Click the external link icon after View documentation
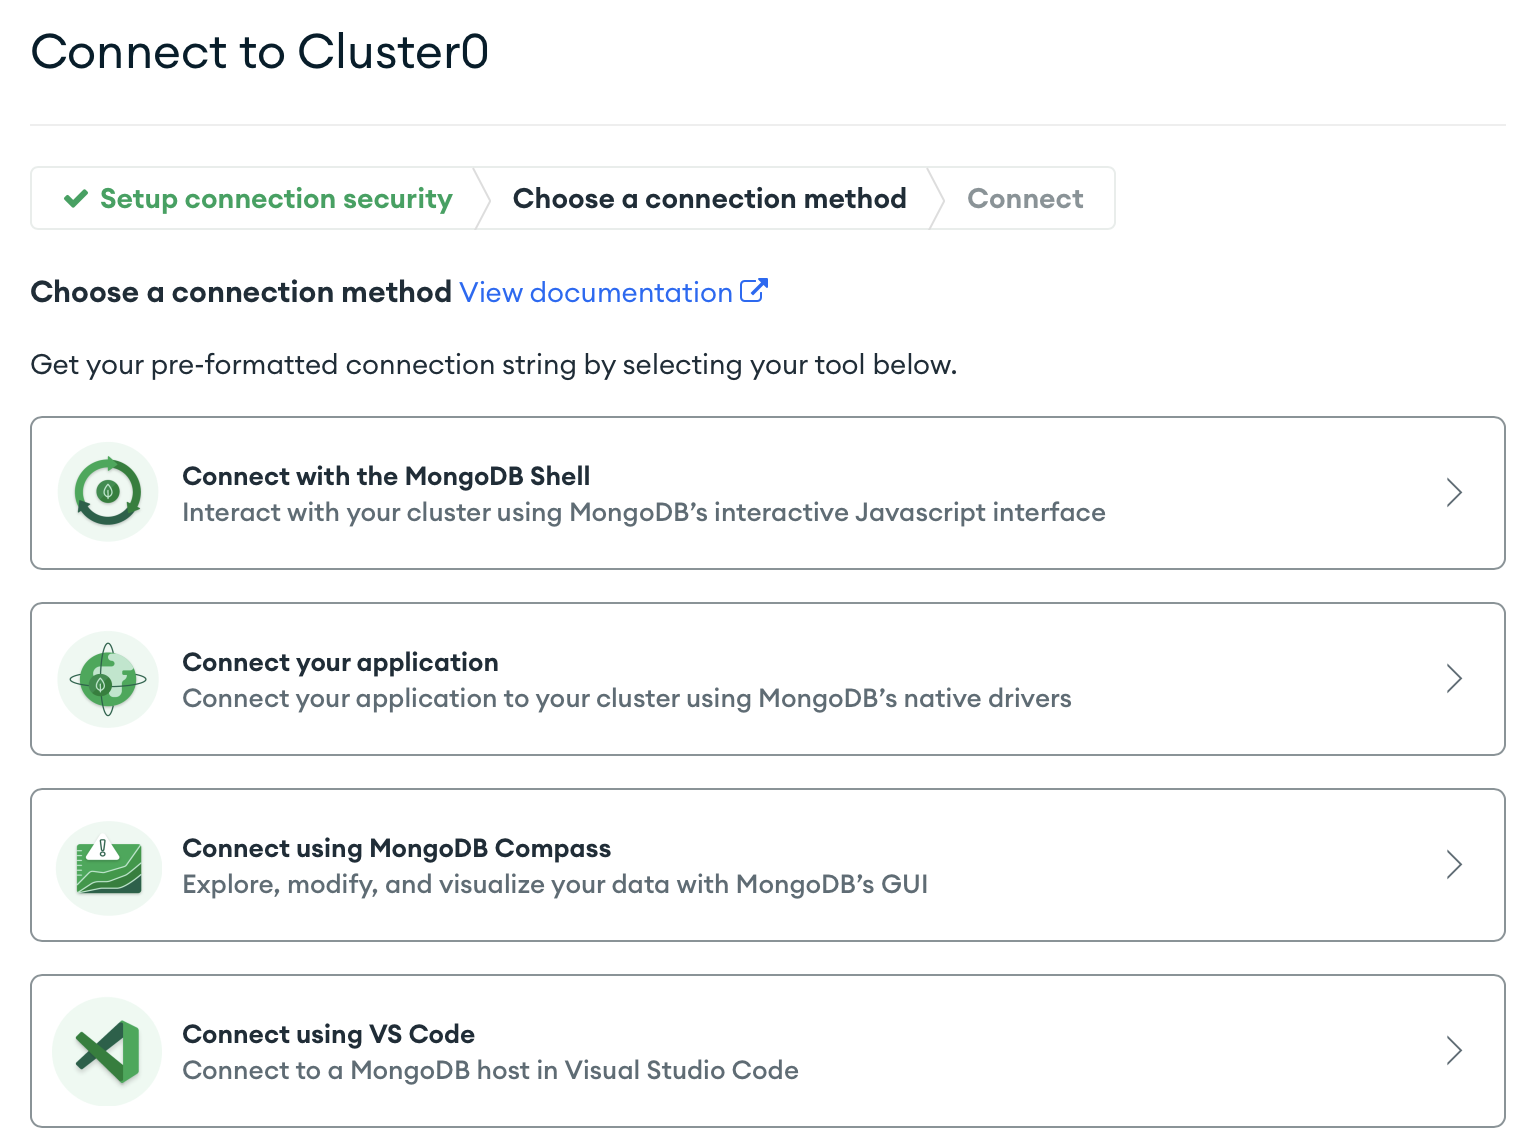 tap(755, 290)
